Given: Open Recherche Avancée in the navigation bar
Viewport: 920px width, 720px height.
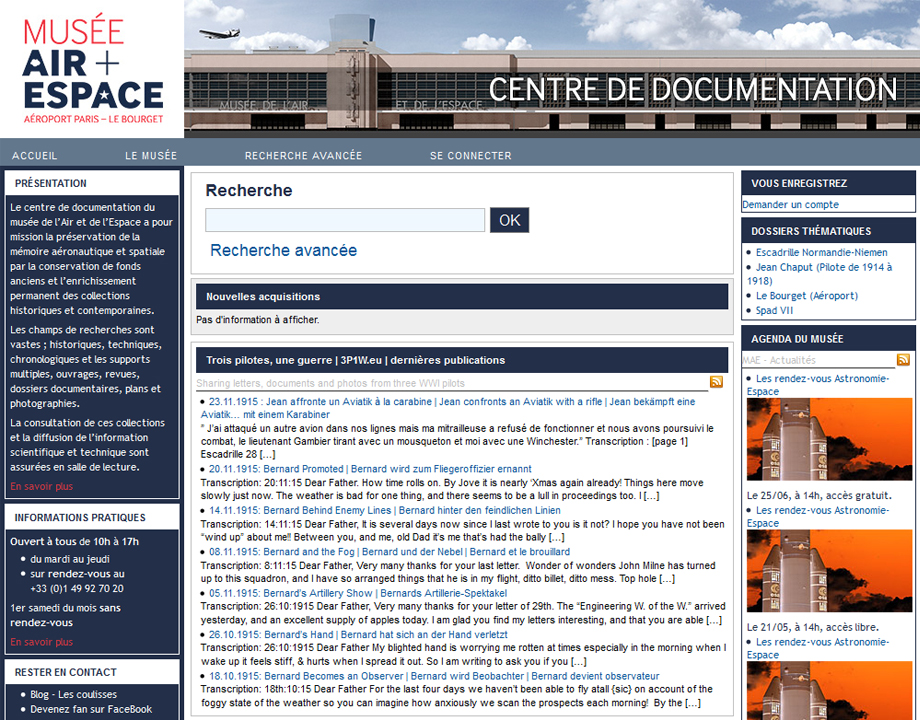Looking at the screenshot, I should coord(303,156).
